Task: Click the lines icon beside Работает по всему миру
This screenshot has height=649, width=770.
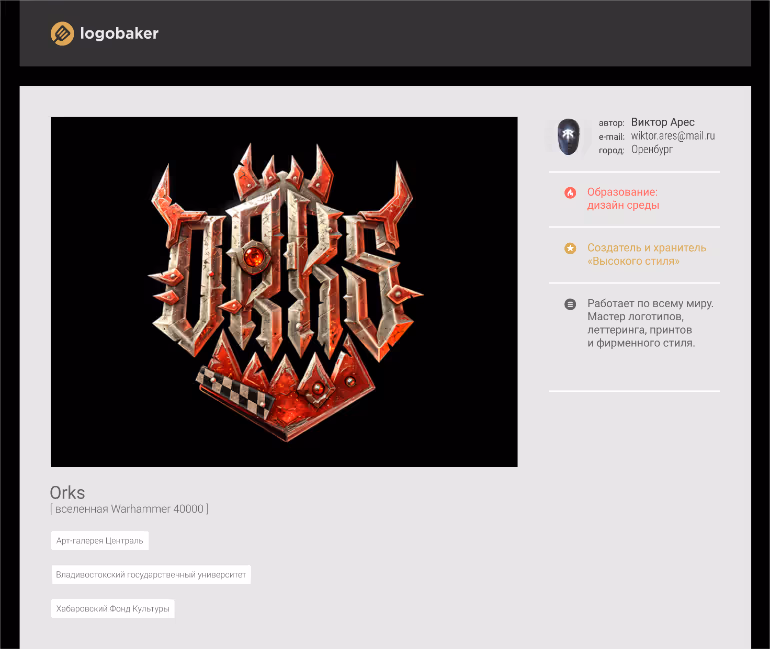Action: [570, 304]
